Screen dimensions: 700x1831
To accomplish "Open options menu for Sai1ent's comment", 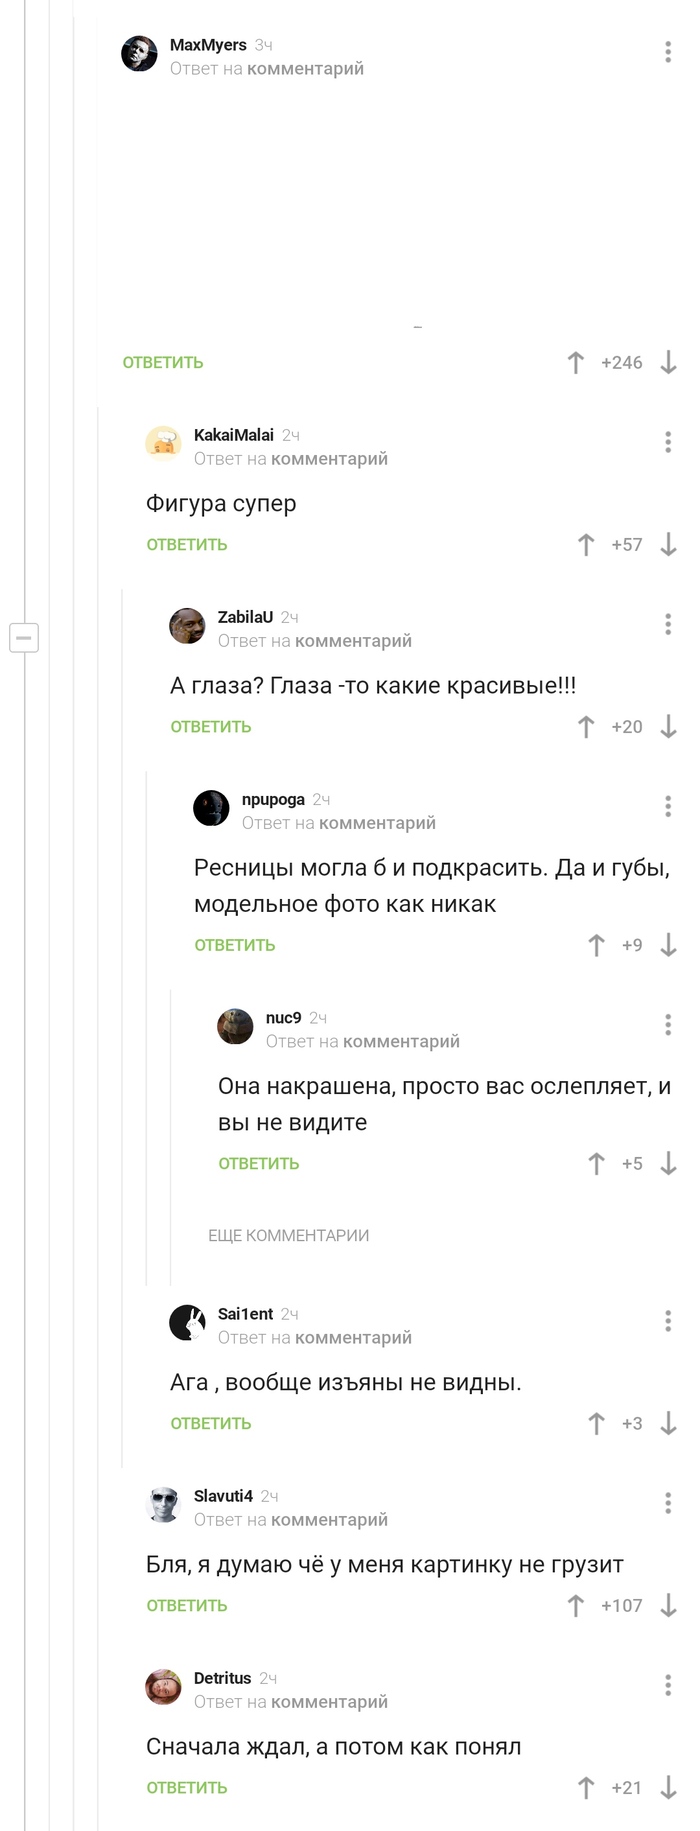I will pyautogui.click(x=668, y=1321).
